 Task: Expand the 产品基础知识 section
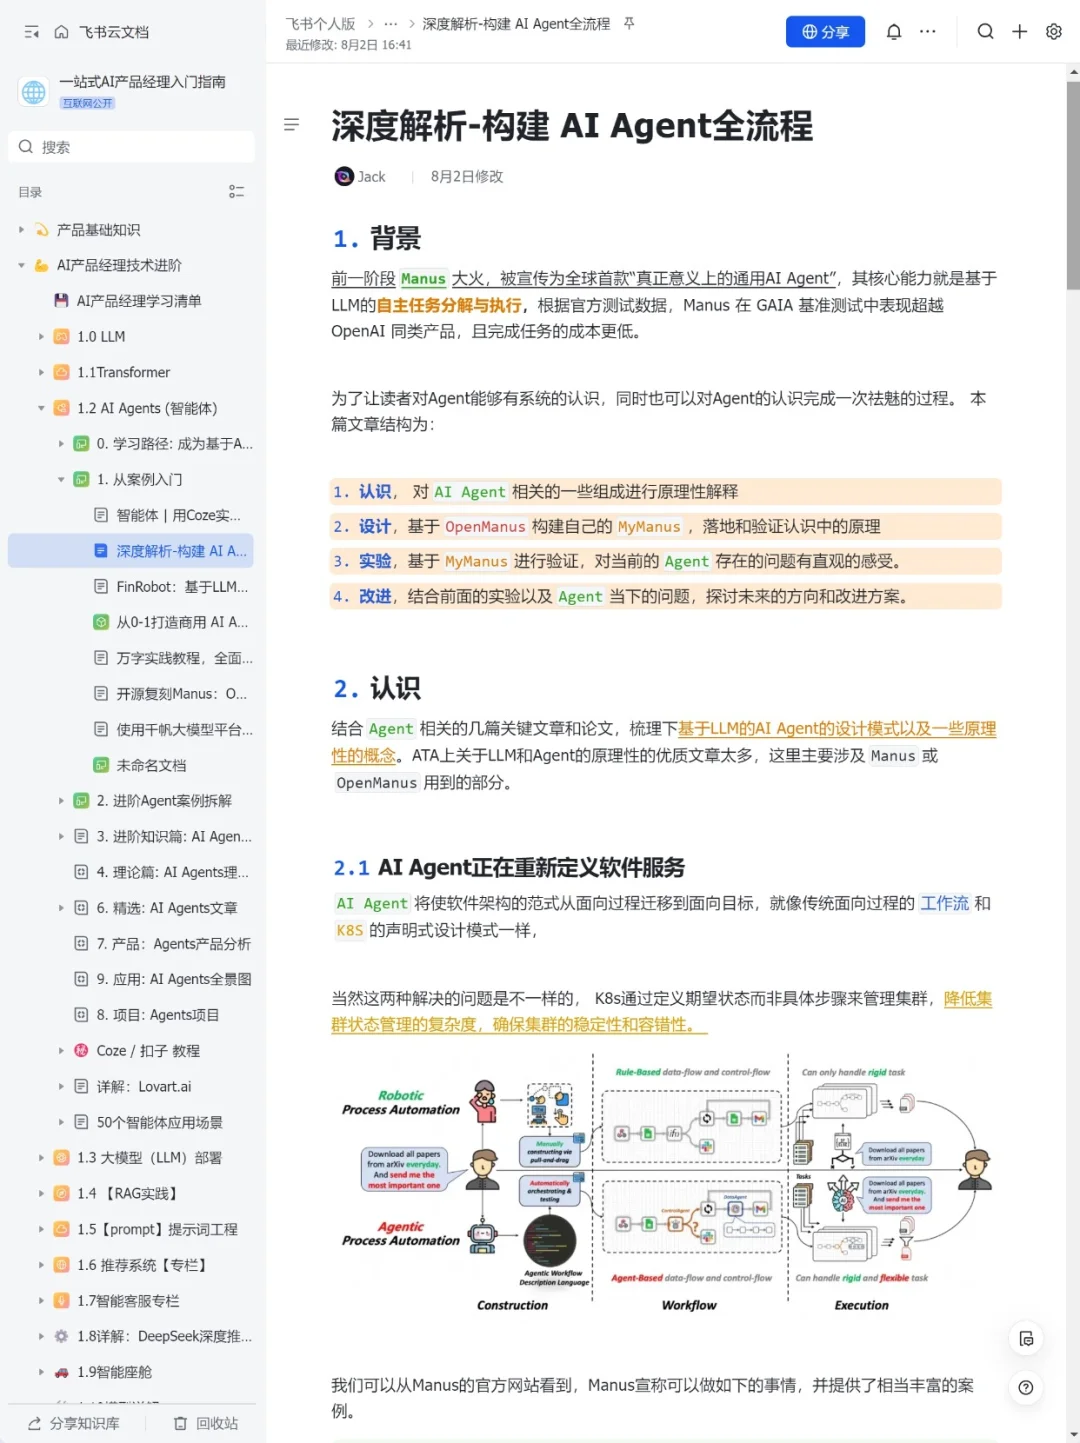(x=21, y=229)
